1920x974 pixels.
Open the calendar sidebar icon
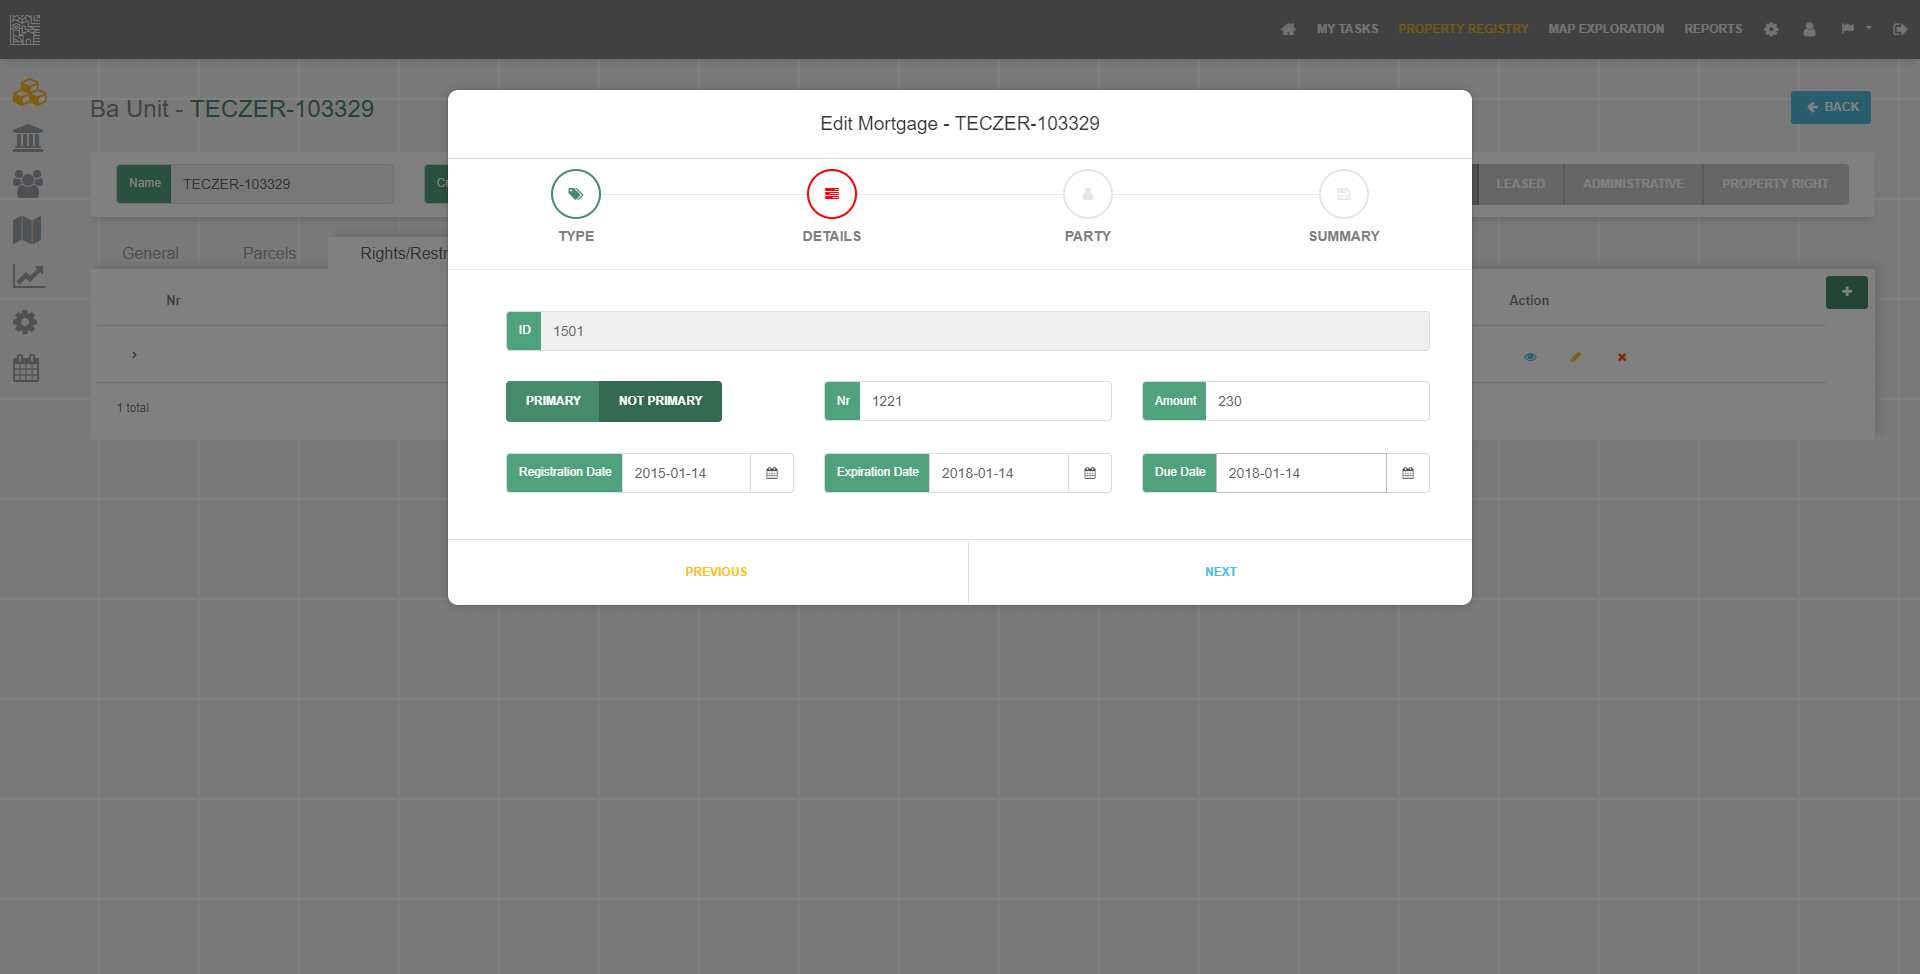tap(27, 368)
